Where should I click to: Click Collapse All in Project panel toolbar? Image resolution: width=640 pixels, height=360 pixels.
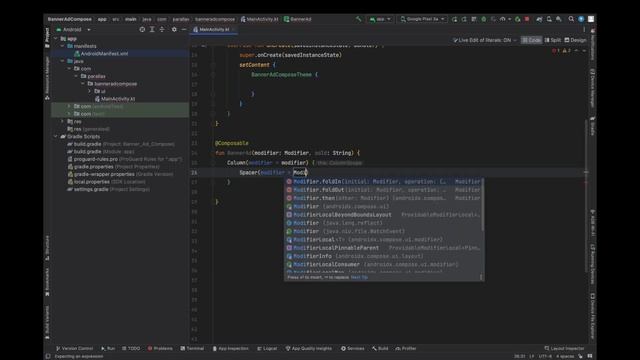(162, 29)
